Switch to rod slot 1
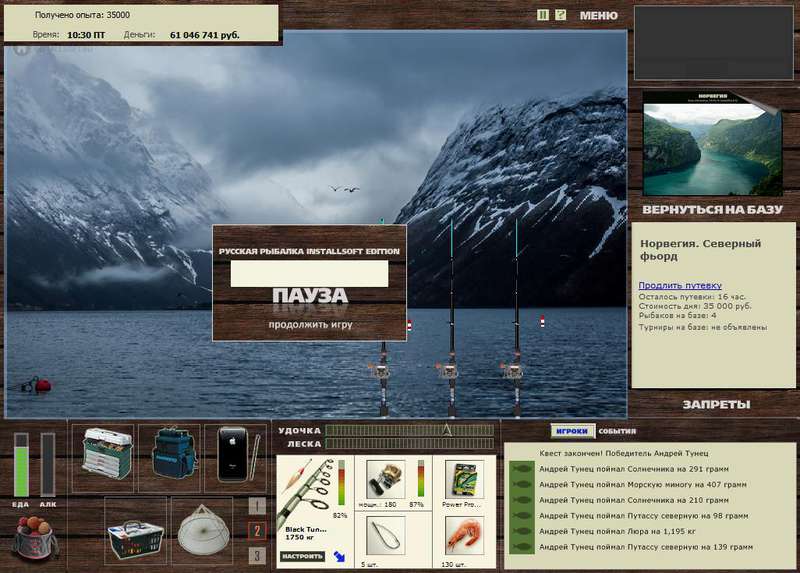 pos(257,506)
